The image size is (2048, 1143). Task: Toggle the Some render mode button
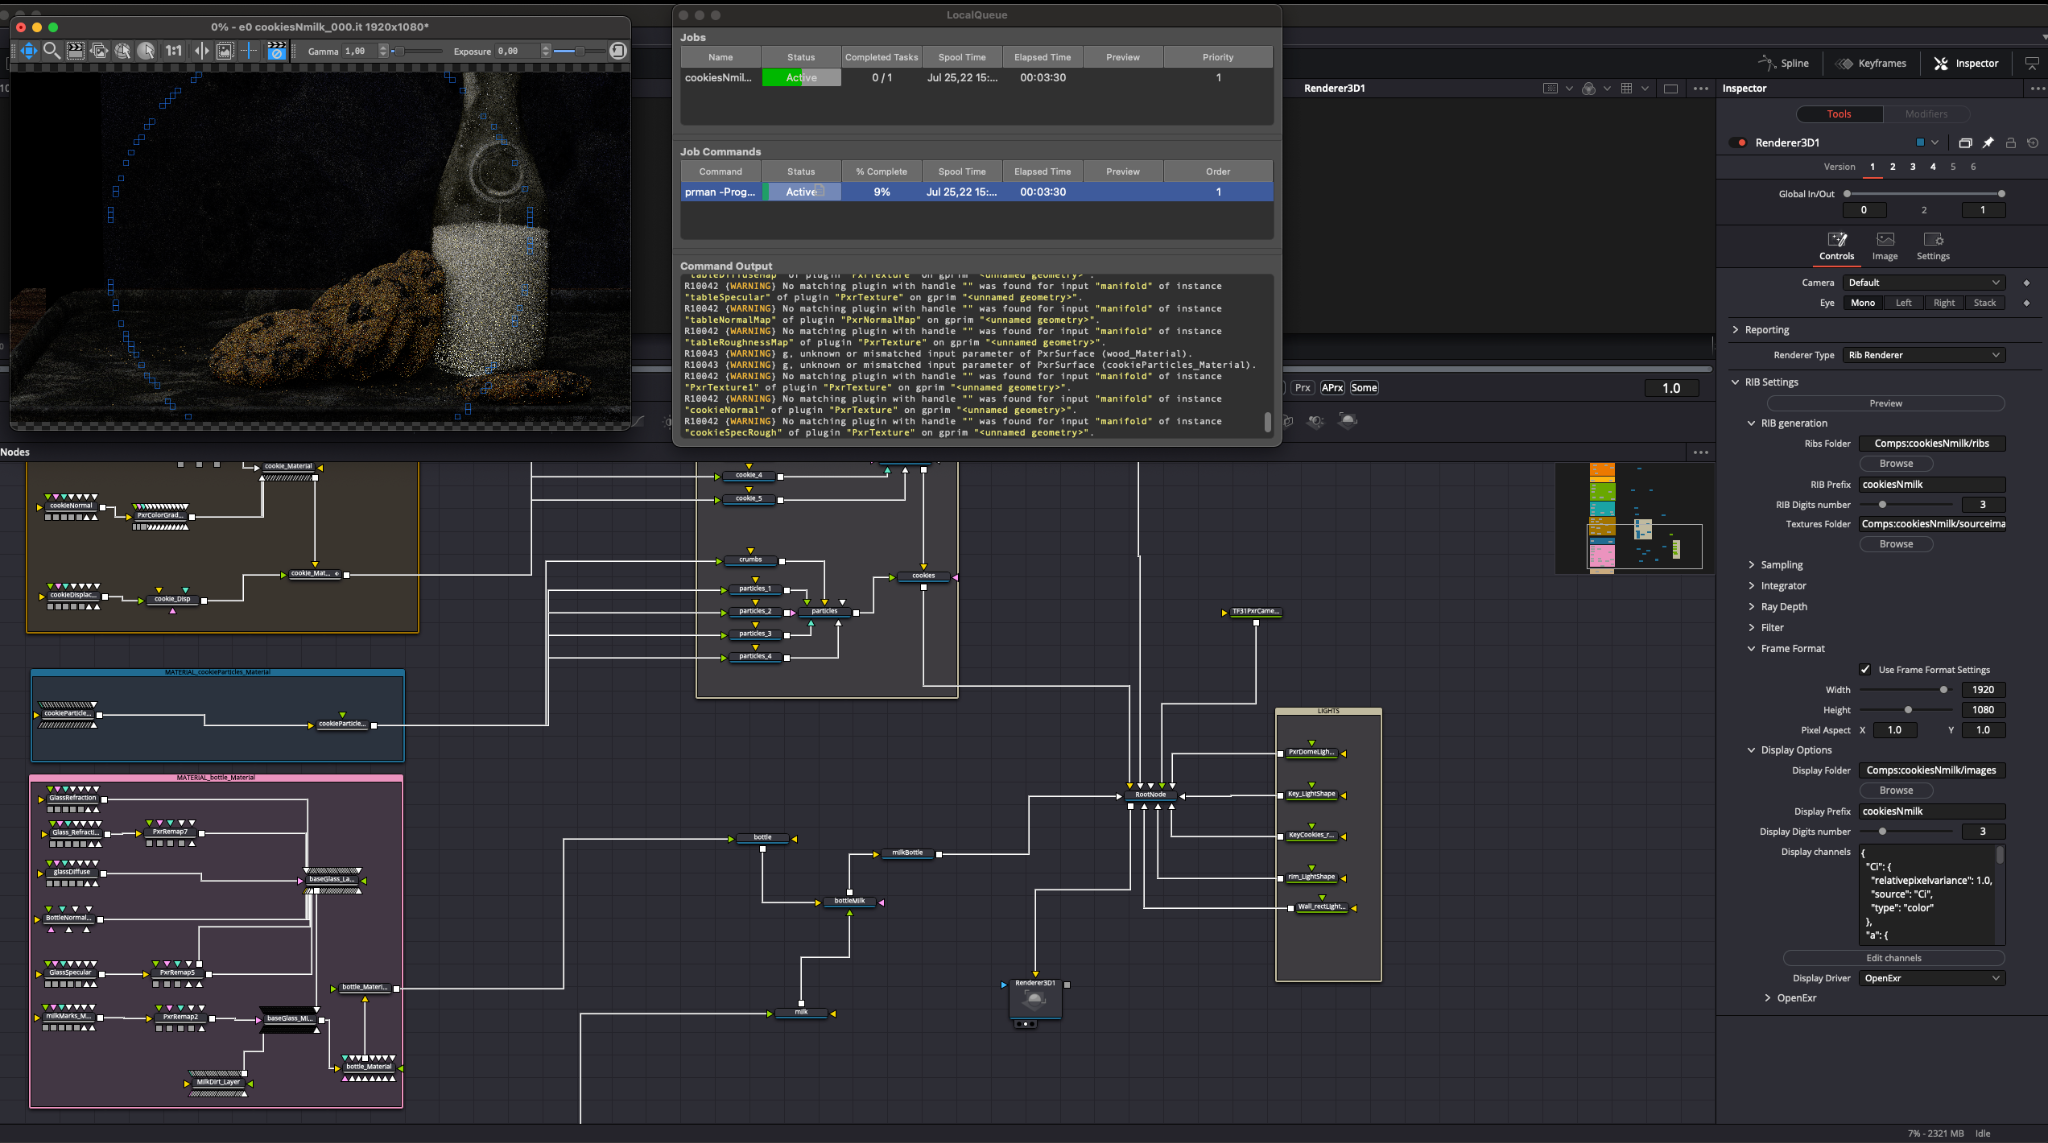point(1364,388)
